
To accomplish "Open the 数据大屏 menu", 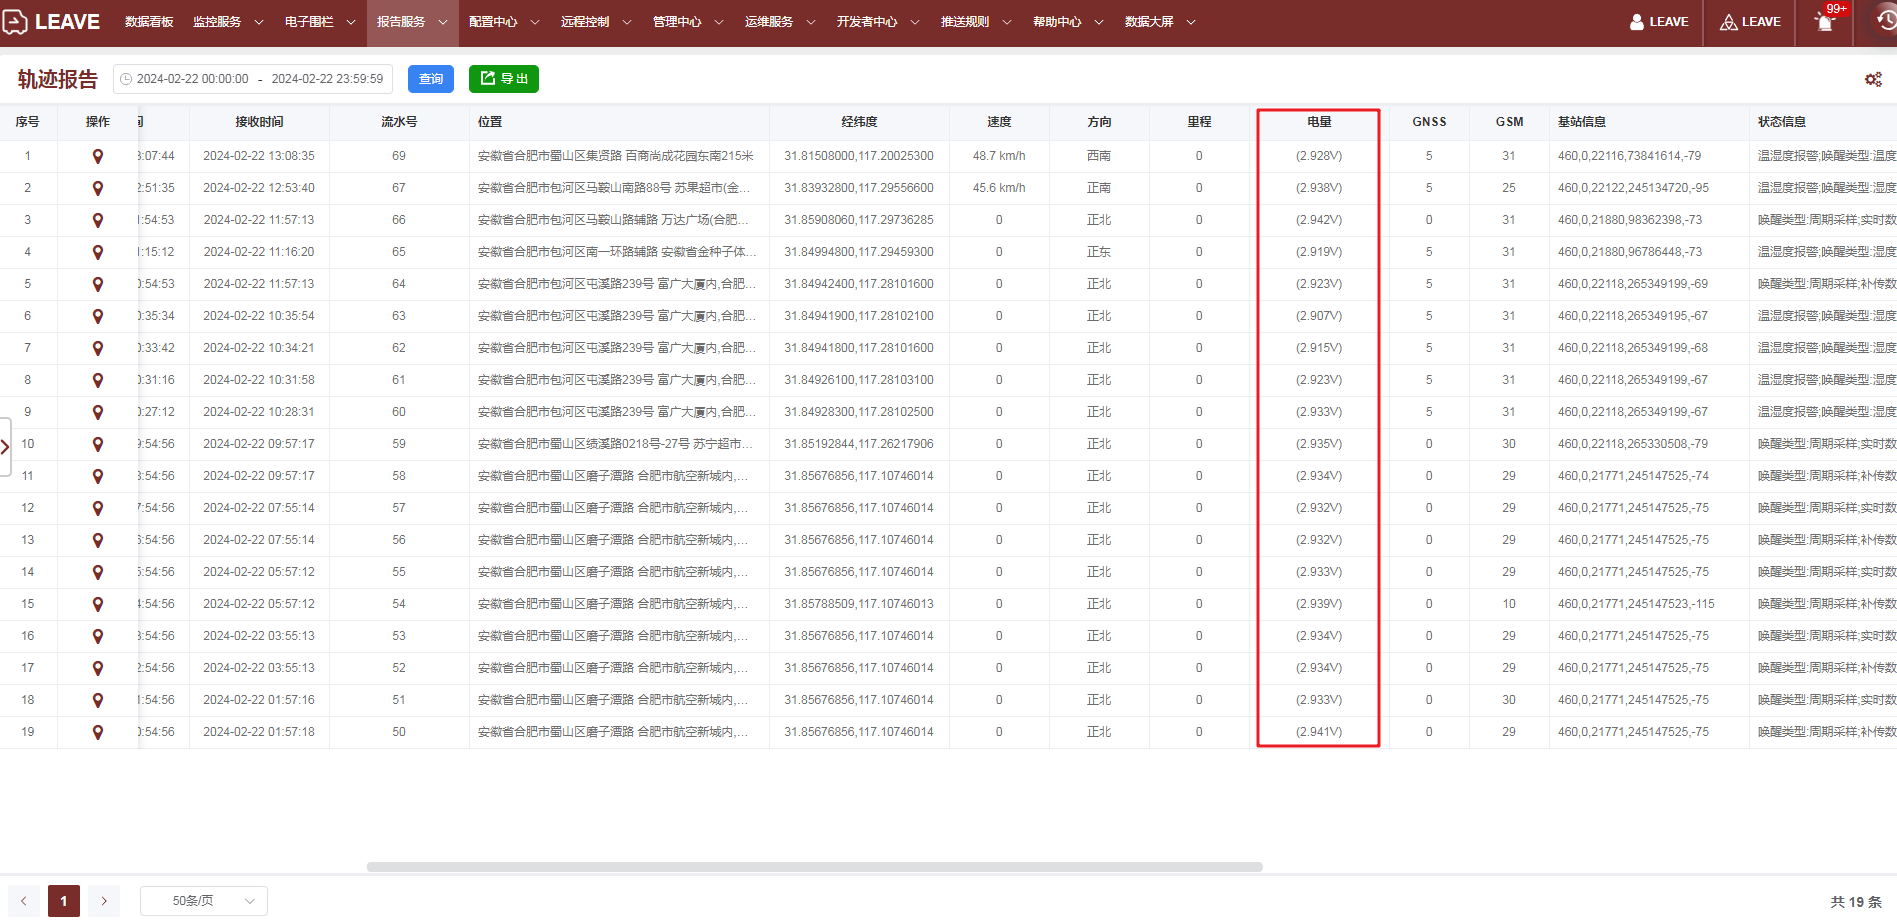I will point(1160,22).
